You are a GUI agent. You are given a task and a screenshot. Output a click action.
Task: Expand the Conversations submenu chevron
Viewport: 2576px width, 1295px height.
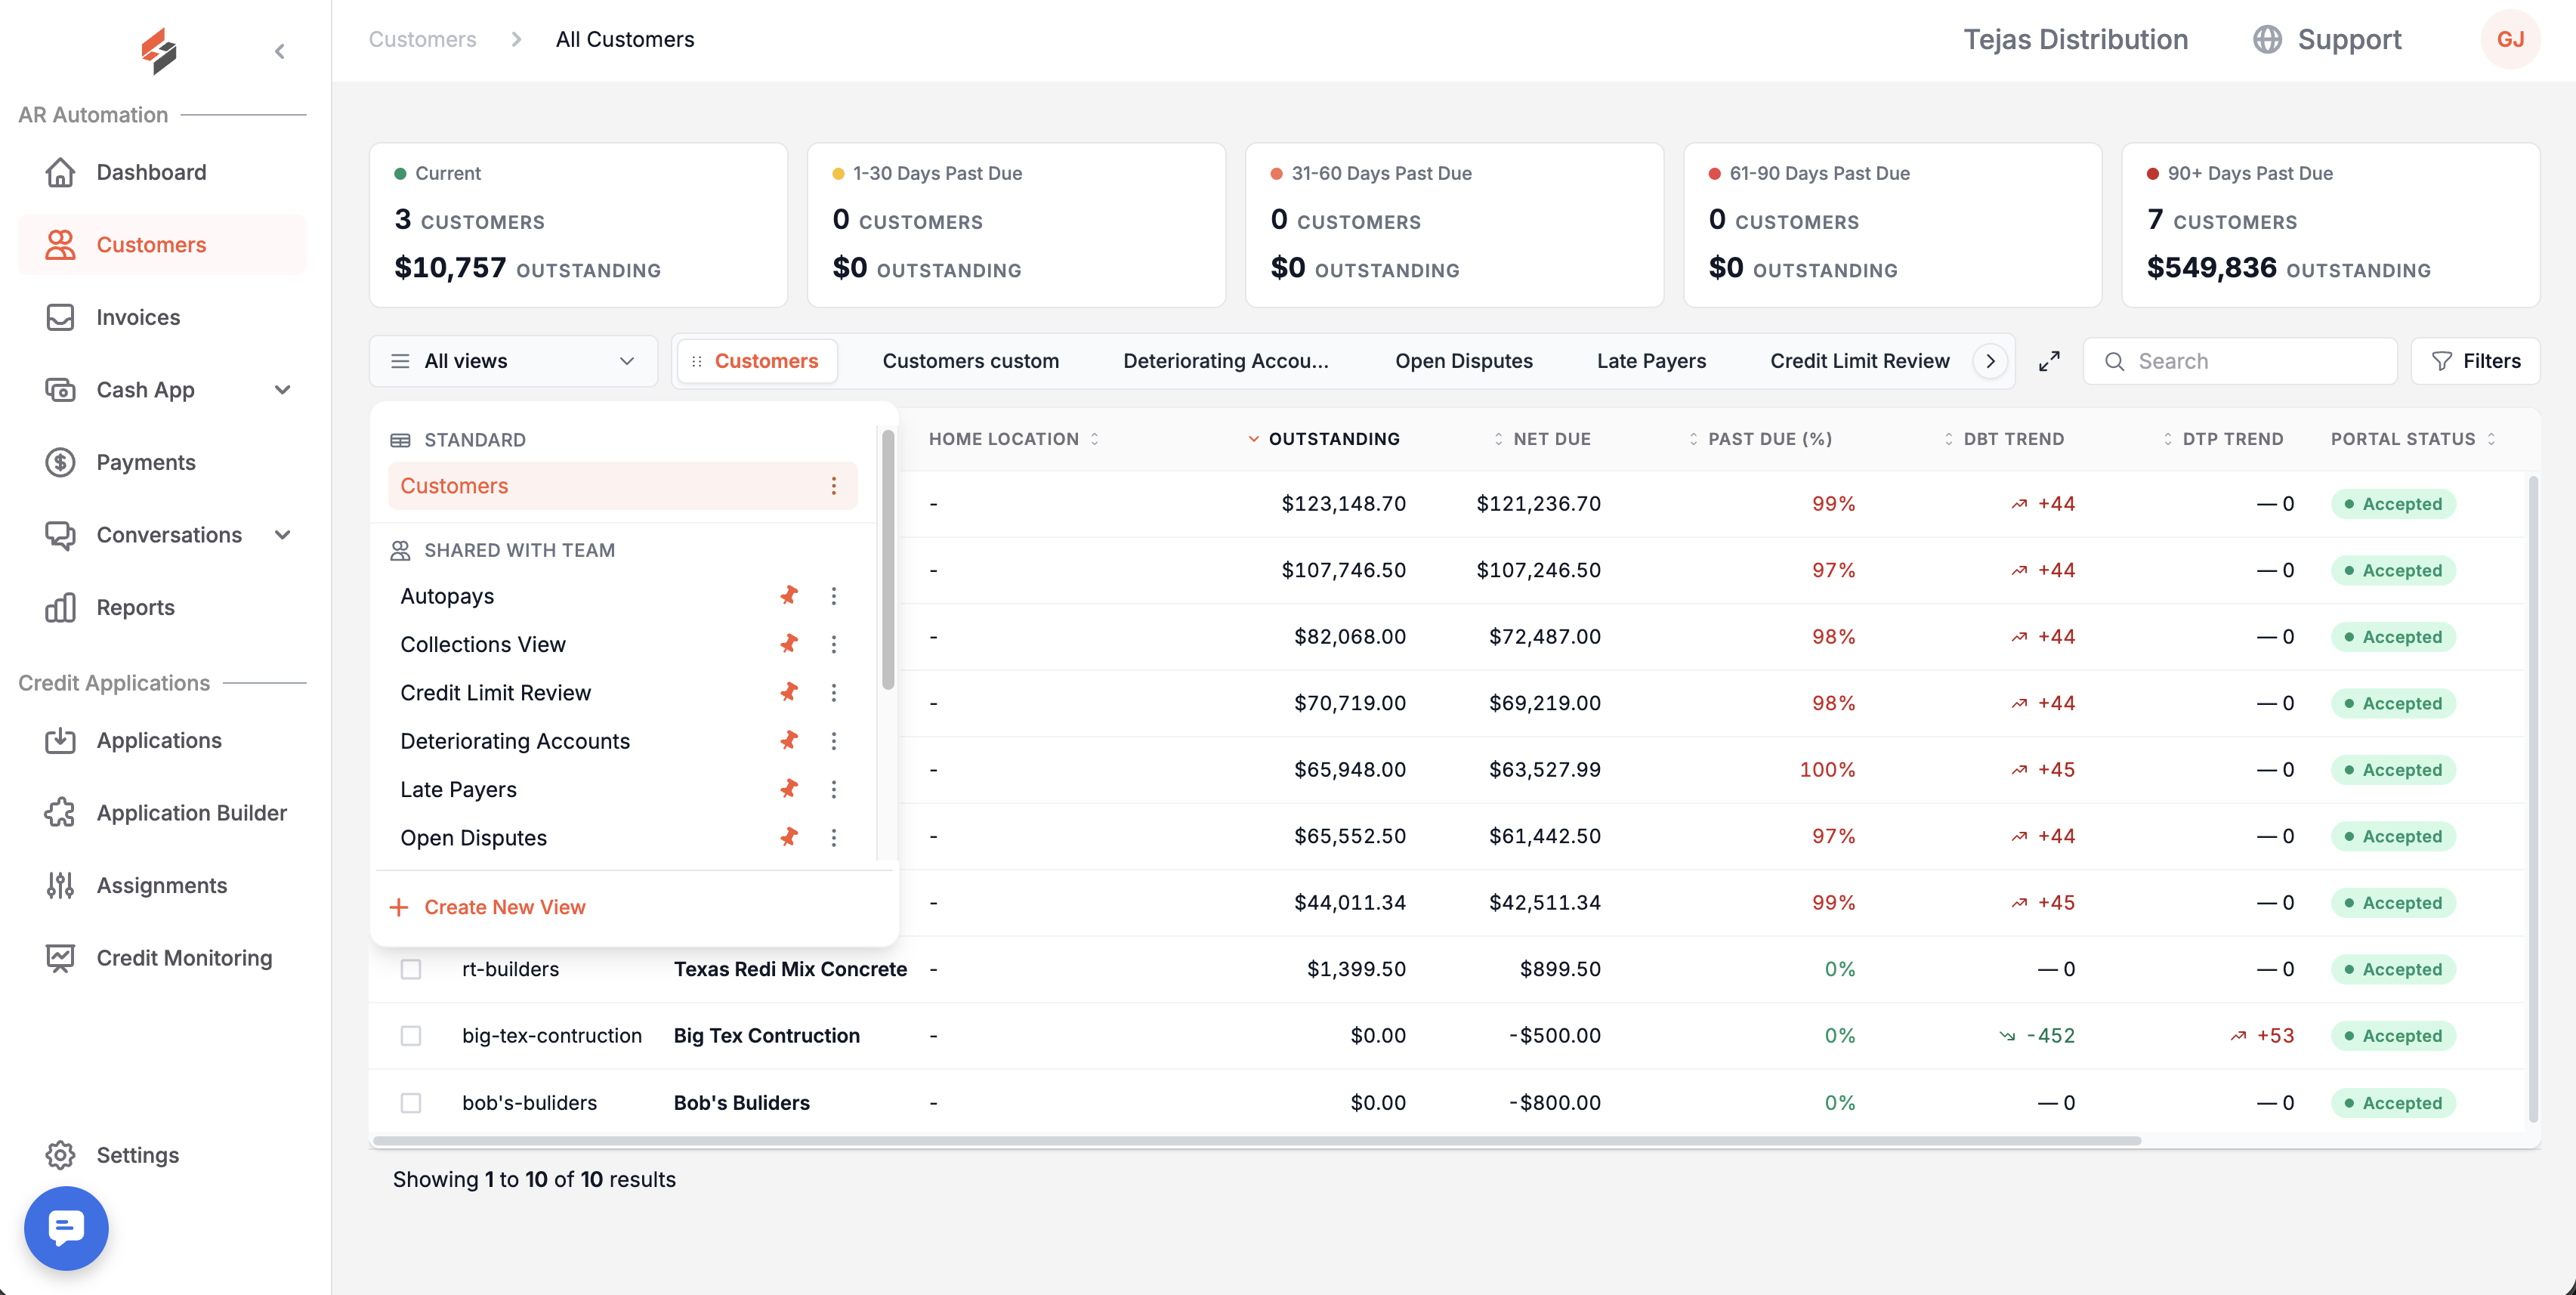(x=283, y=535)
